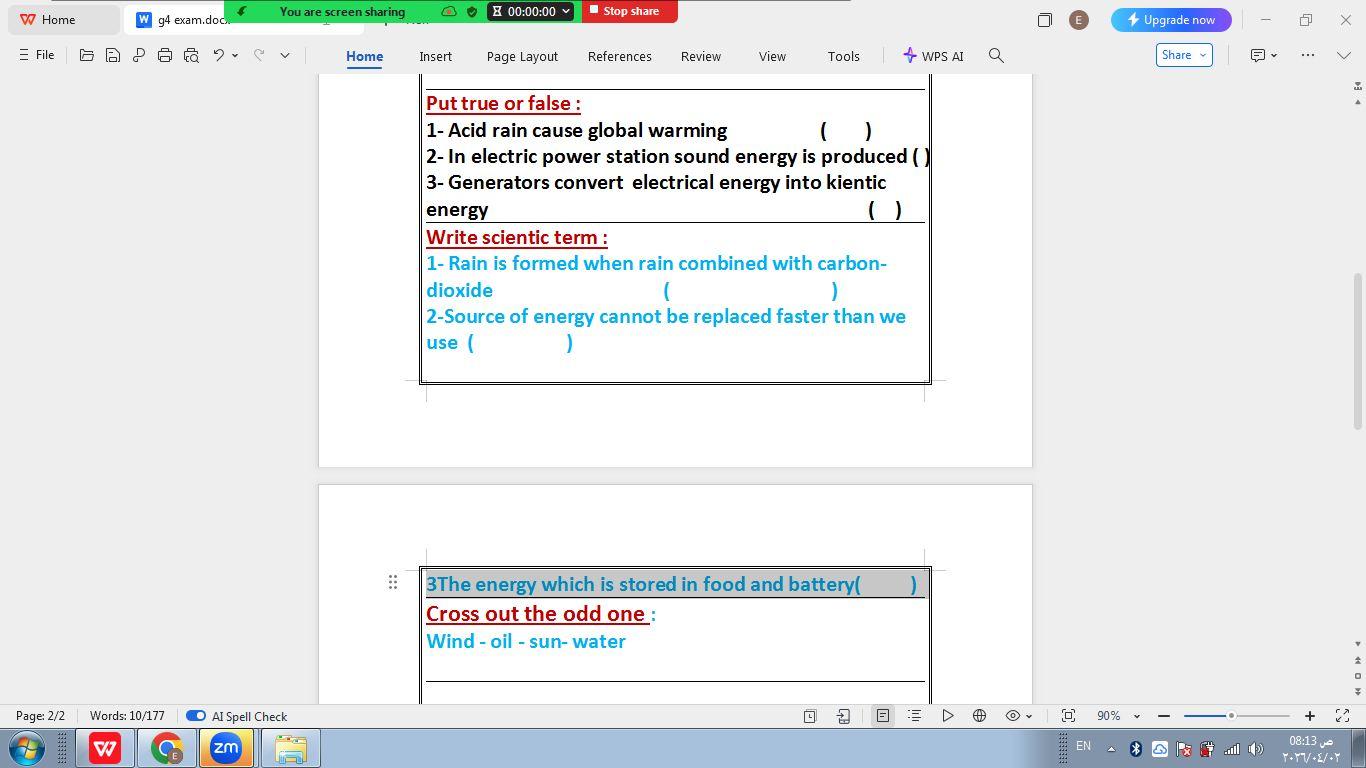Click the eye protection mode icon
The width and height of the screenshot is (1366, 768).
pos(1013,716)
